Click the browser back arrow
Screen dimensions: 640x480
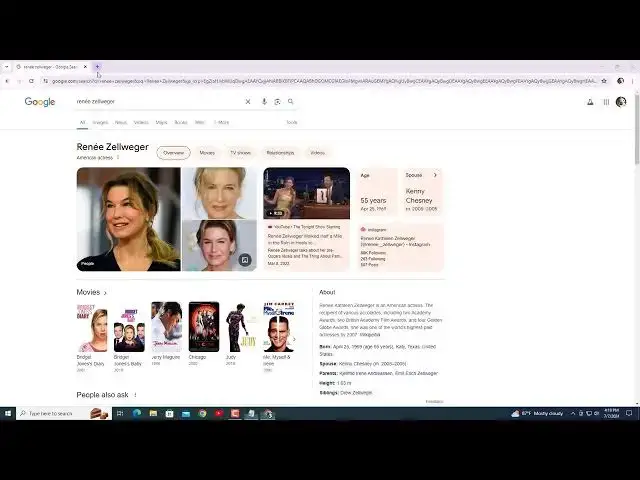point(7,81)
